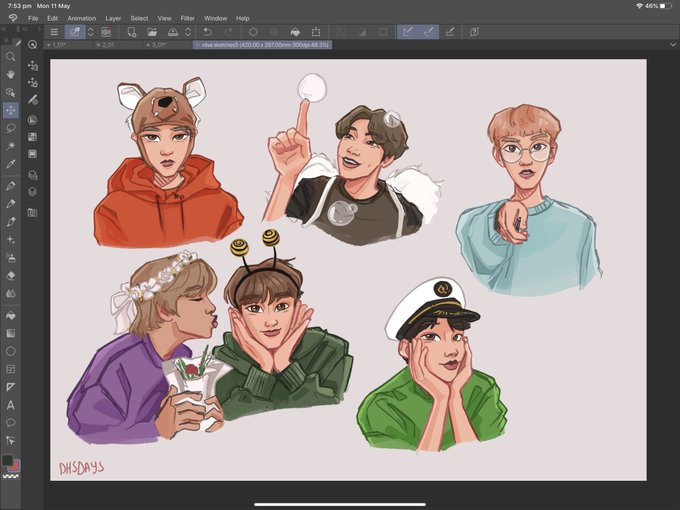
Task: Pick the red sub drawing color swatch
Action: [x=14, y=466]
